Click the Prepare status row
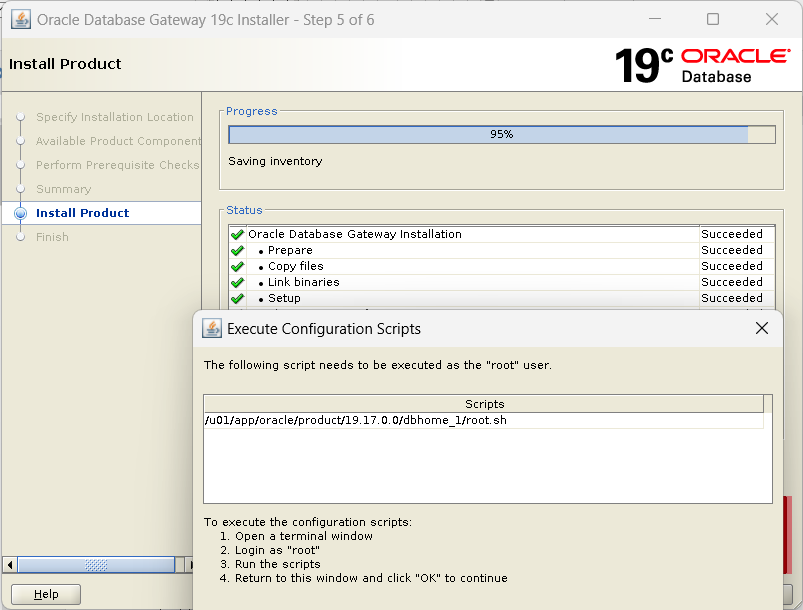 [x=501, y=250]
